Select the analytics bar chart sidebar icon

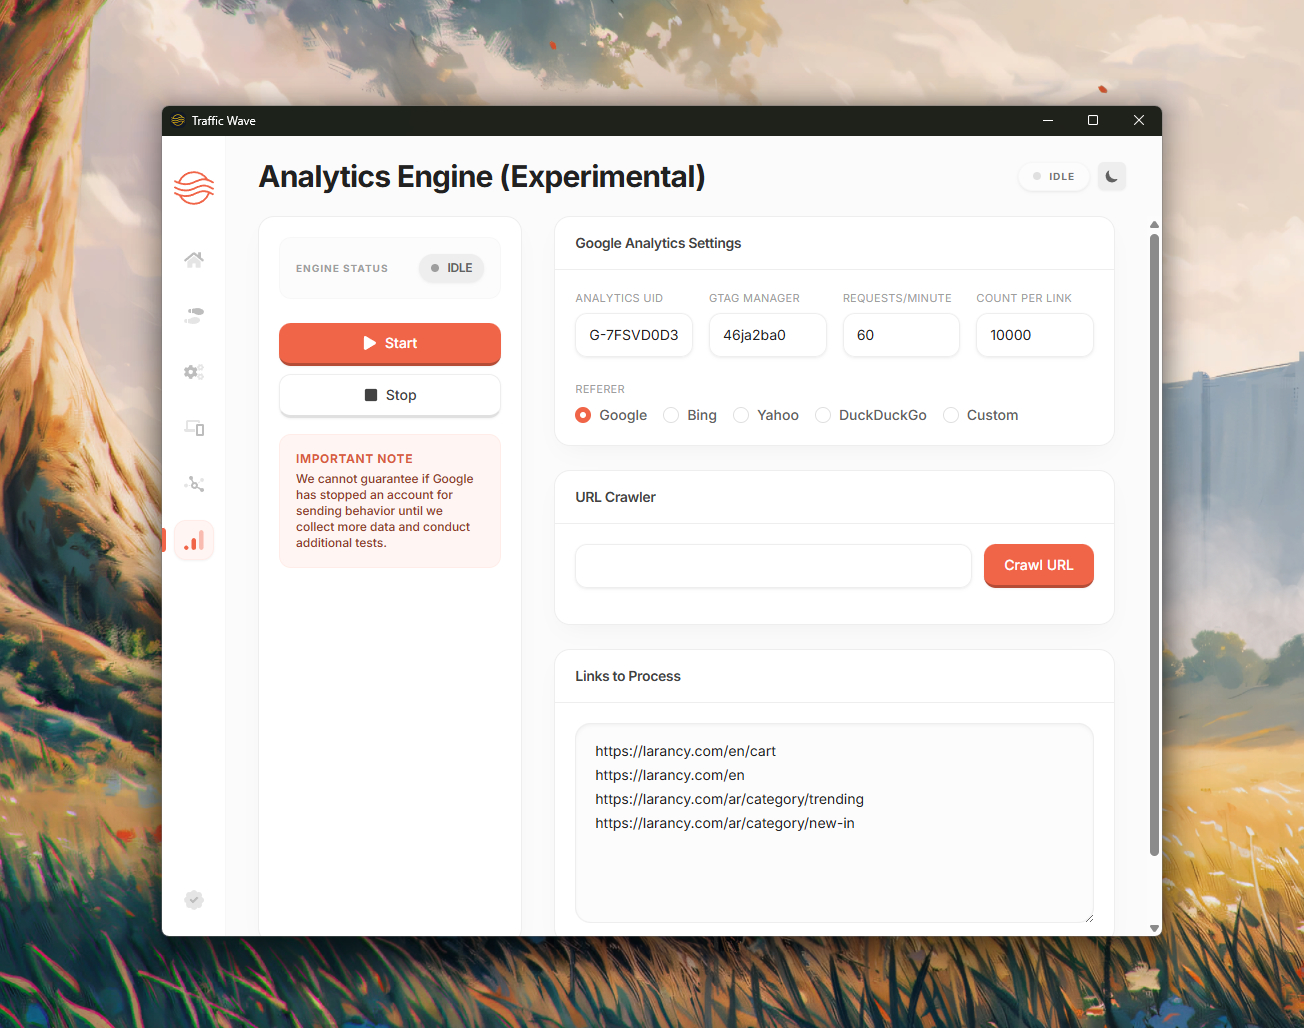click(194, 541)
